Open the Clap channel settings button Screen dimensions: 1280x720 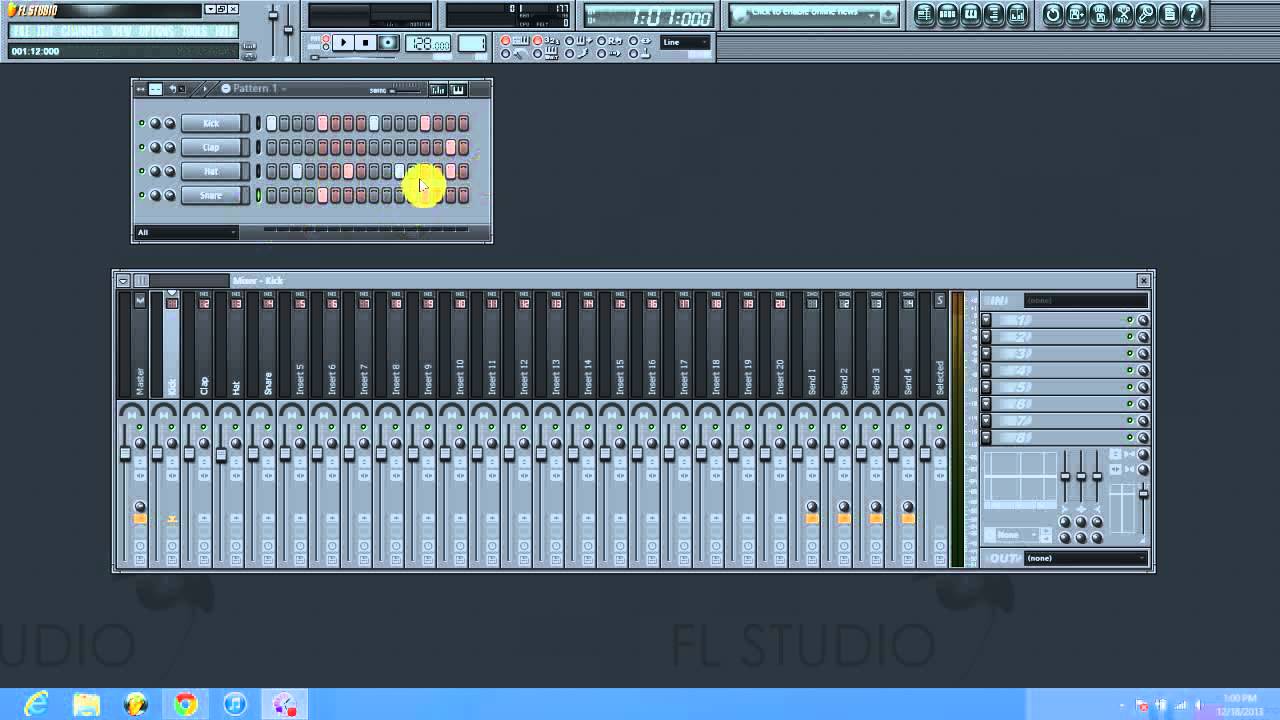click(x=212, y=147)
